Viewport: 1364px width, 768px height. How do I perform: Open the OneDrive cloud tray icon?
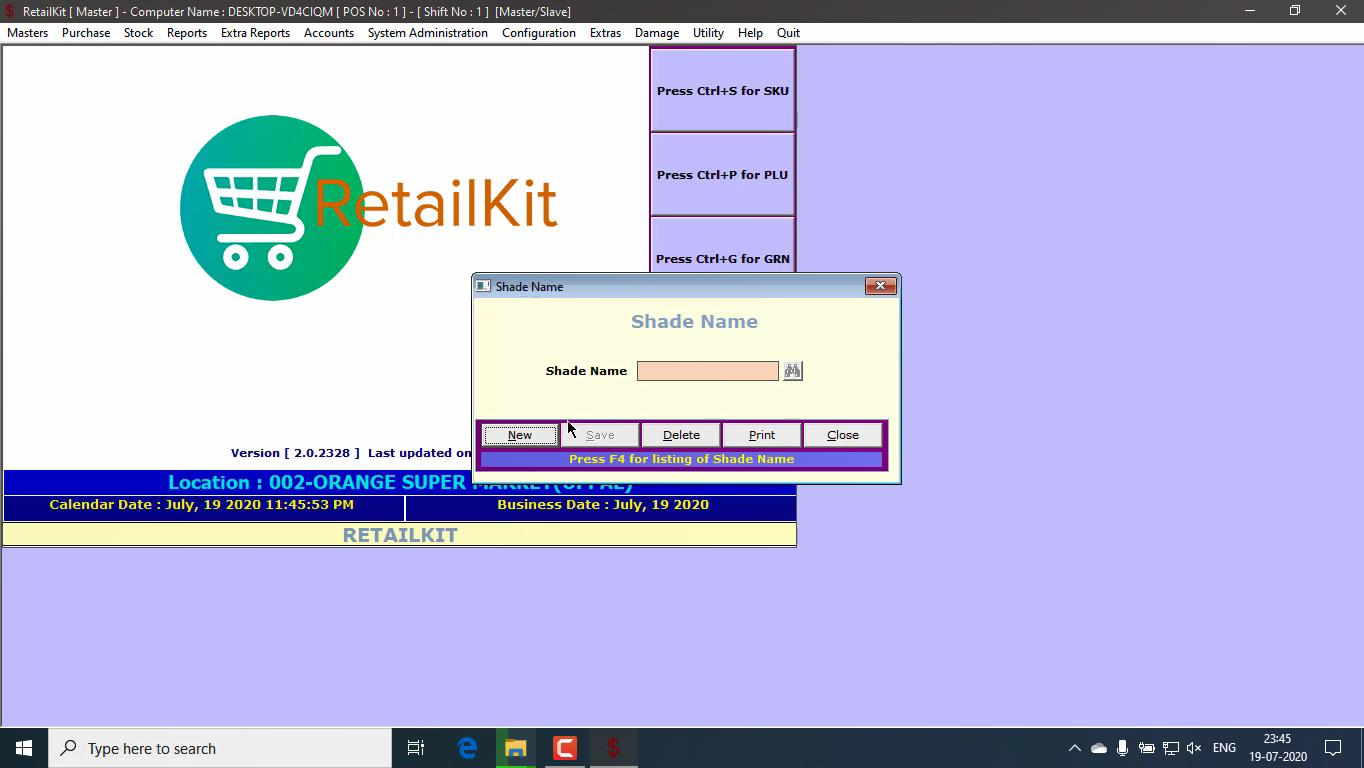[1099, 748]
